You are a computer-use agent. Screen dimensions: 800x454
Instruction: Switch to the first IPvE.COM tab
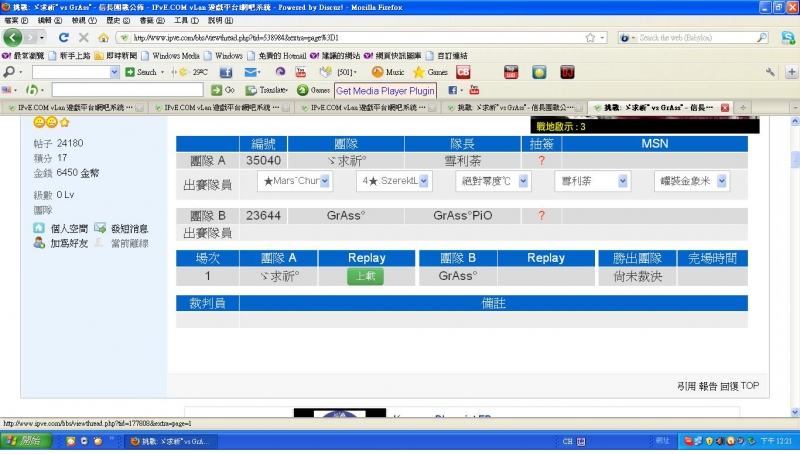tap(74, 108)
